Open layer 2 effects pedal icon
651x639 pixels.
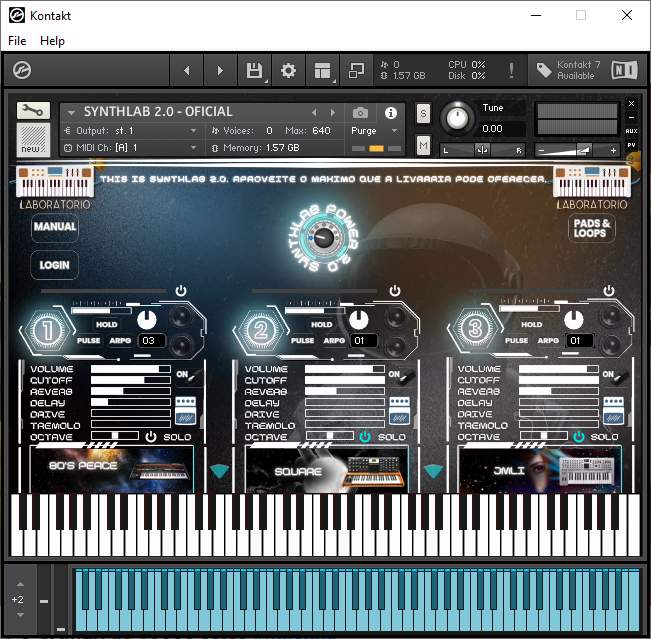399,410
